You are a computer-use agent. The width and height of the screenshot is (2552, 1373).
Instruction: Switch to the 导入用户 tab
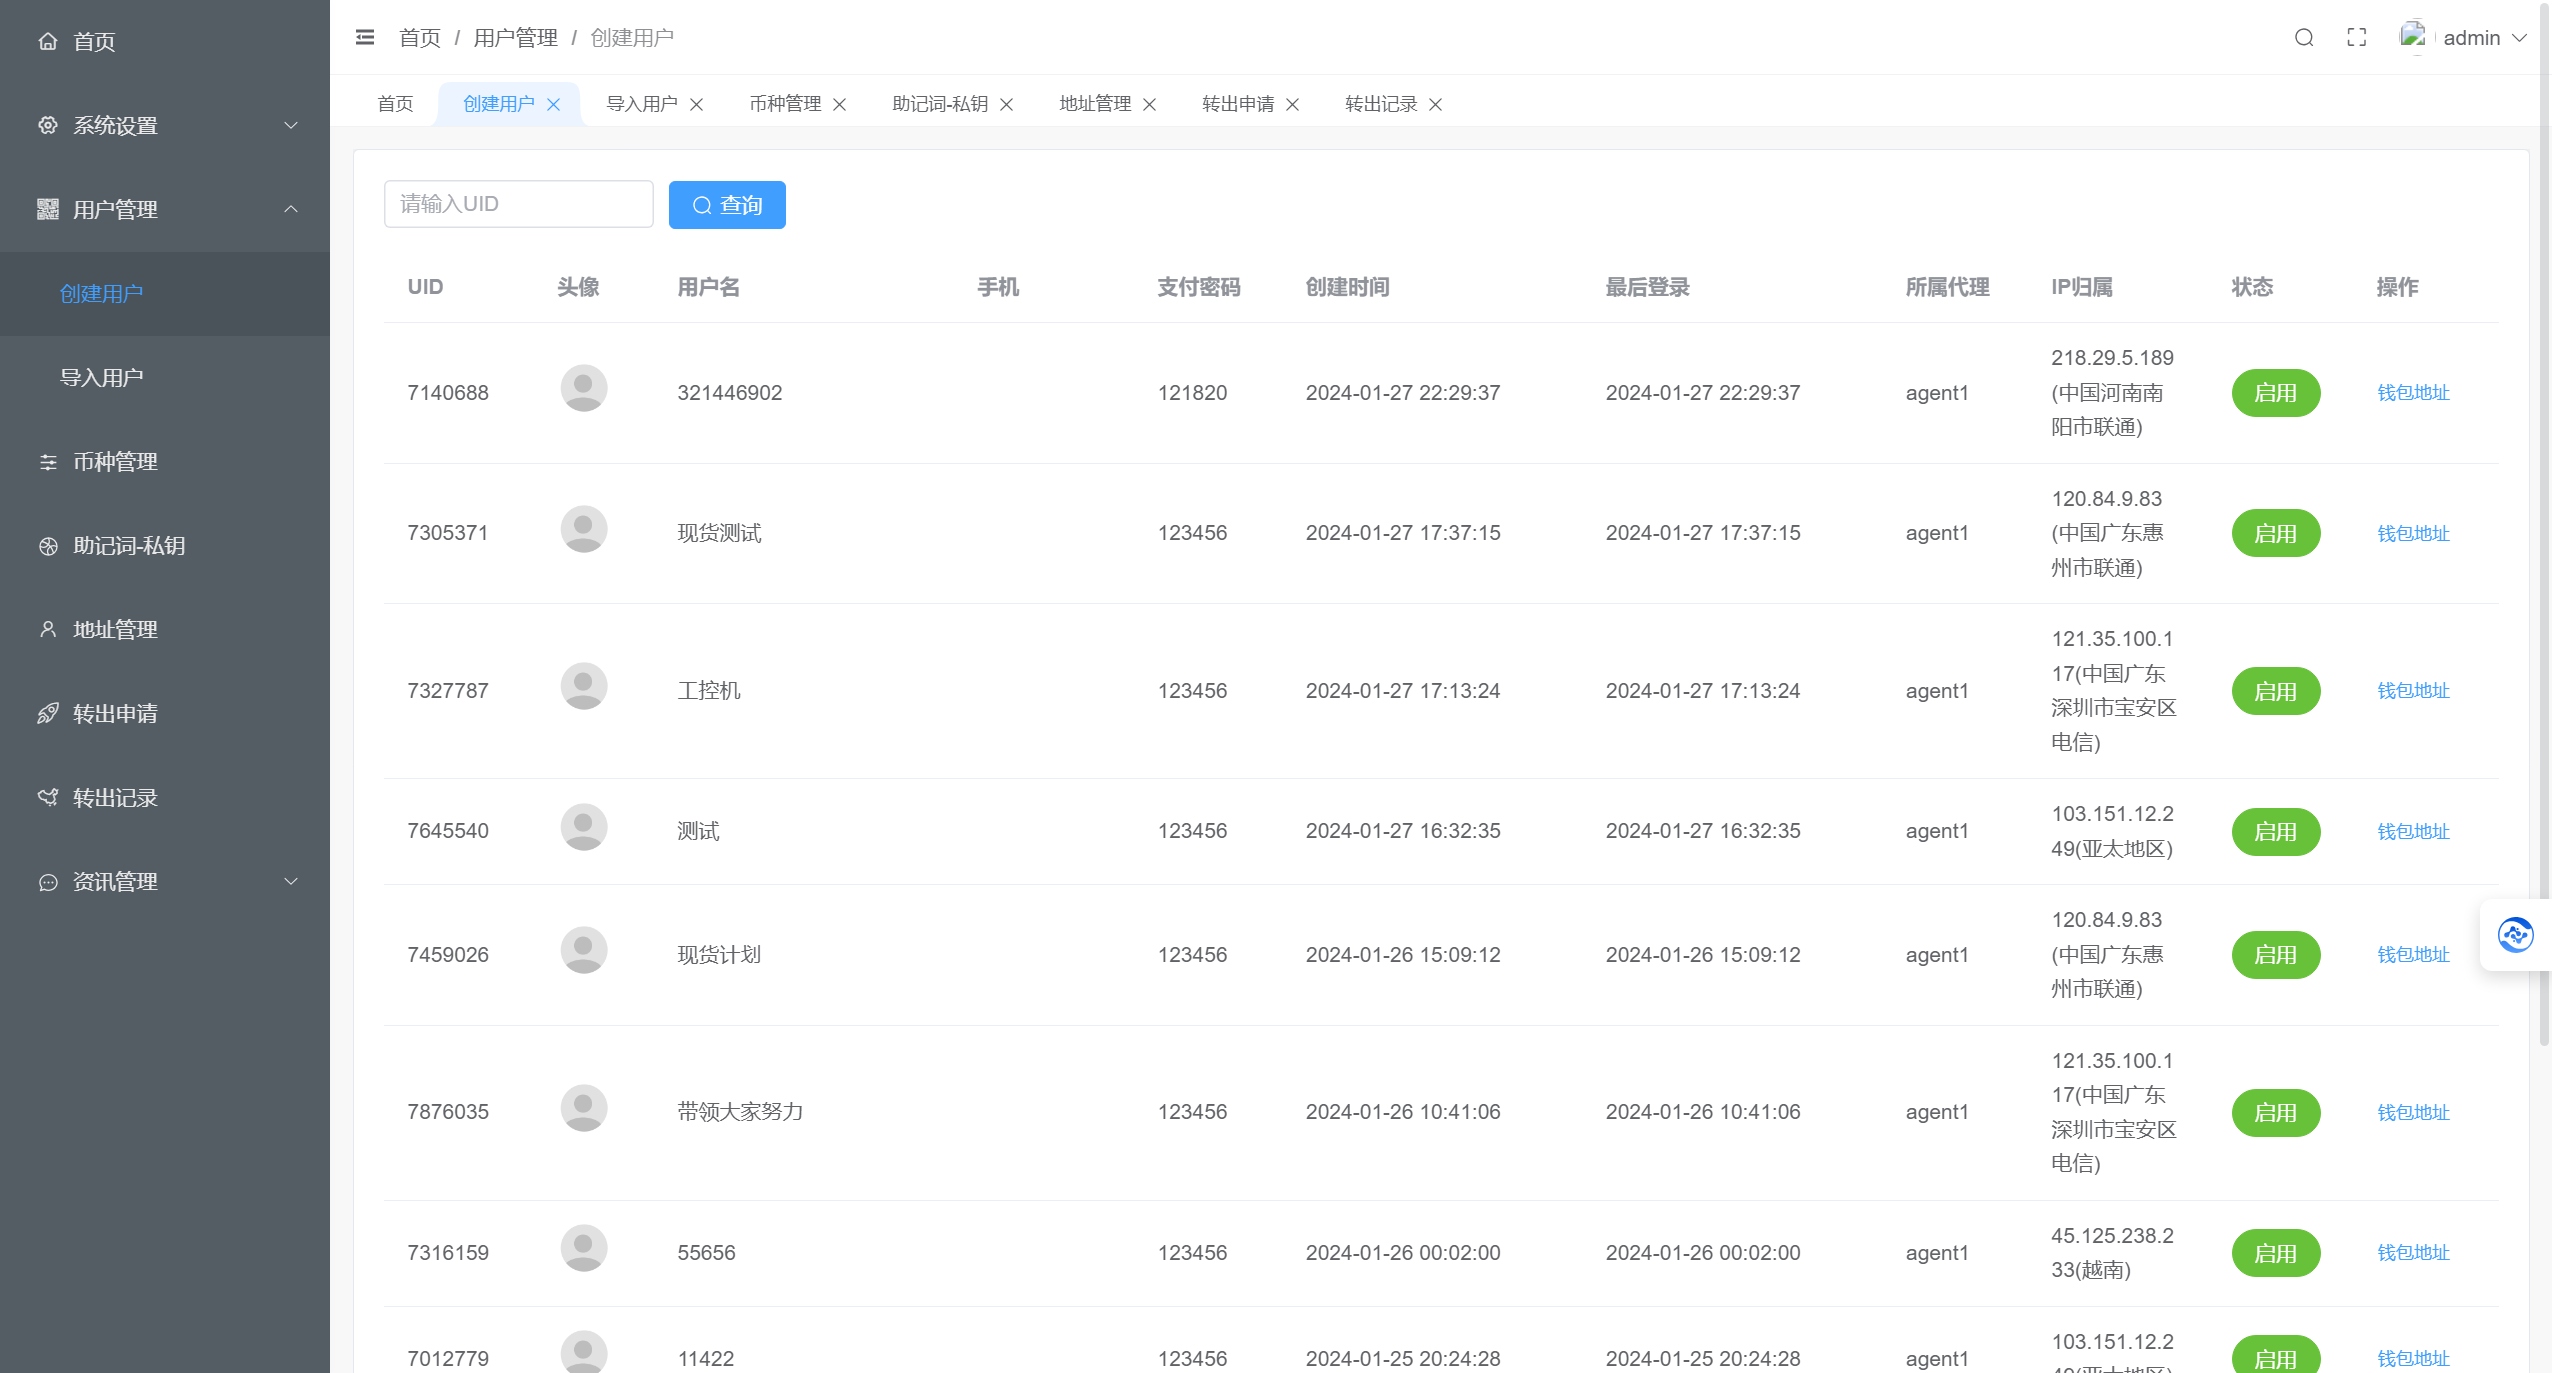(x=641, y=103)
